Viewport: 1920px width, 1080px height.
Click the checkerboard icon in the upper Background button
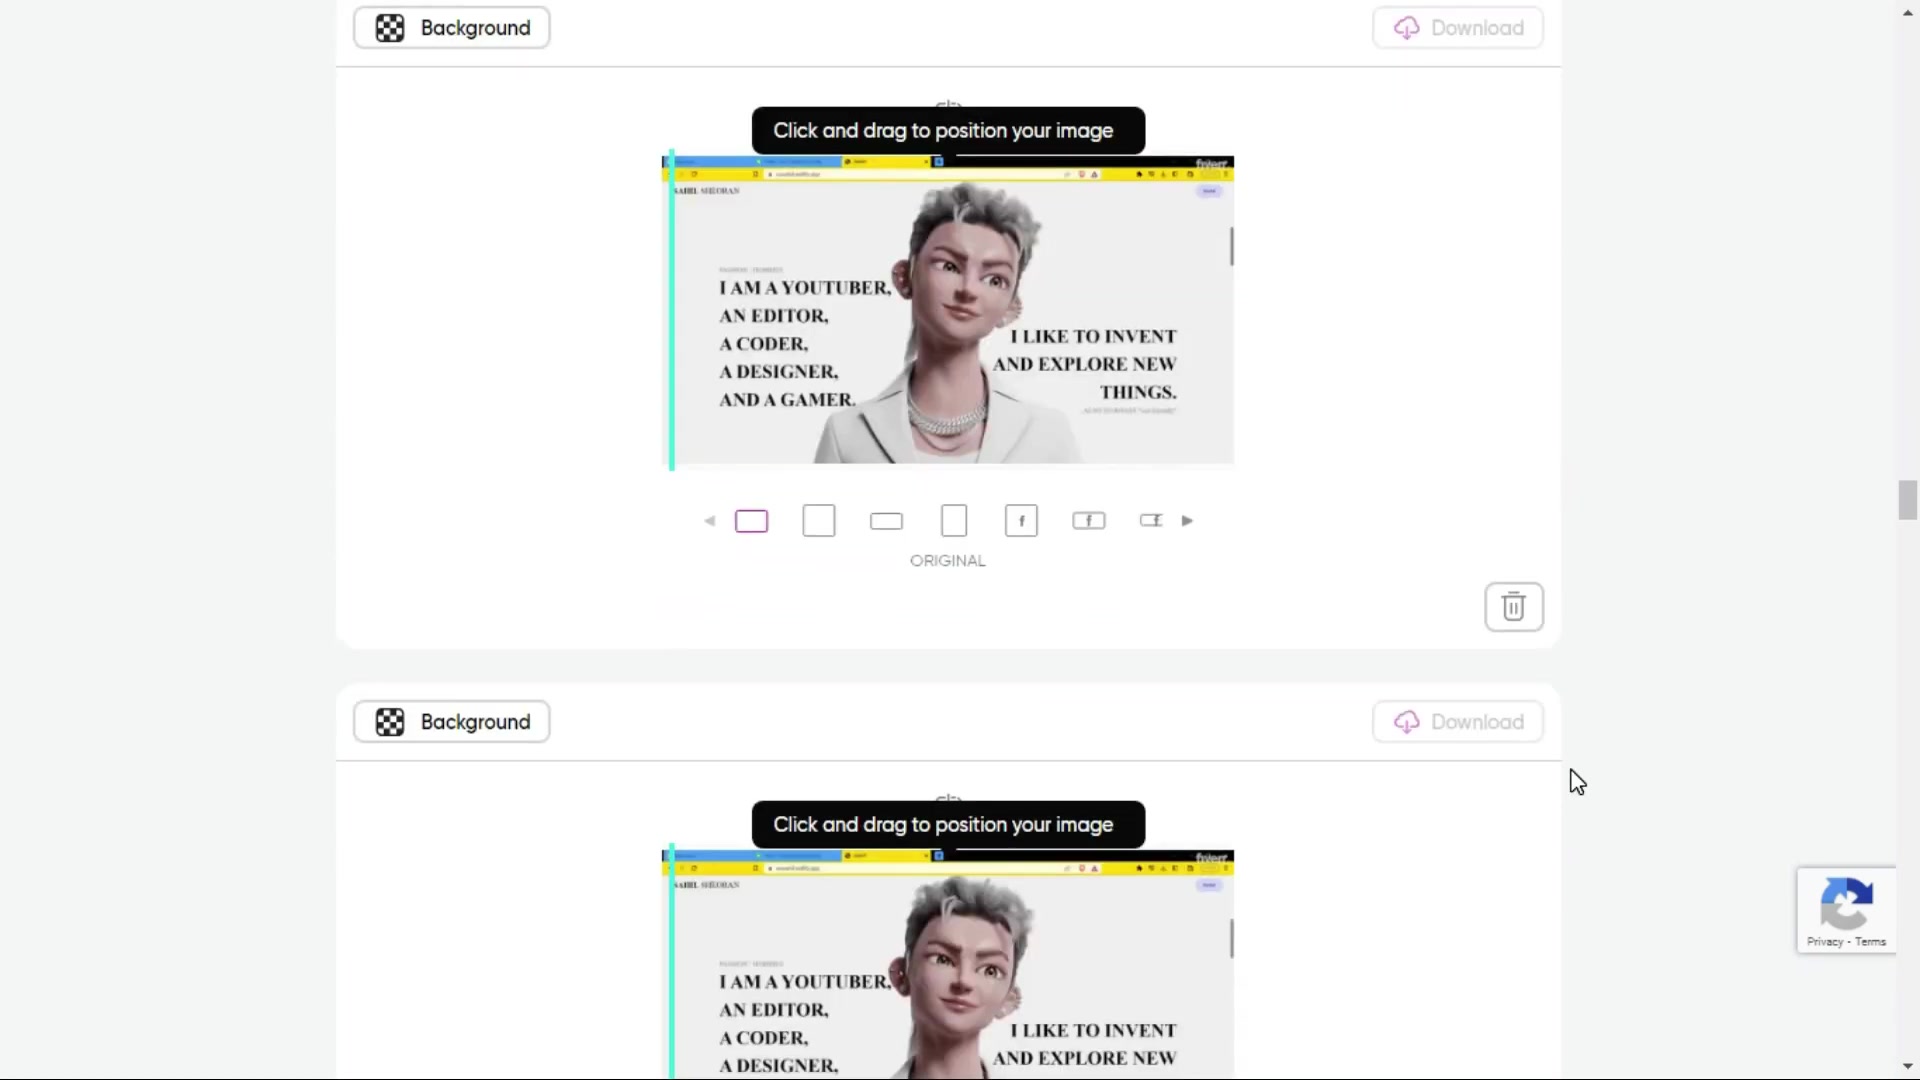pos(390,28)
